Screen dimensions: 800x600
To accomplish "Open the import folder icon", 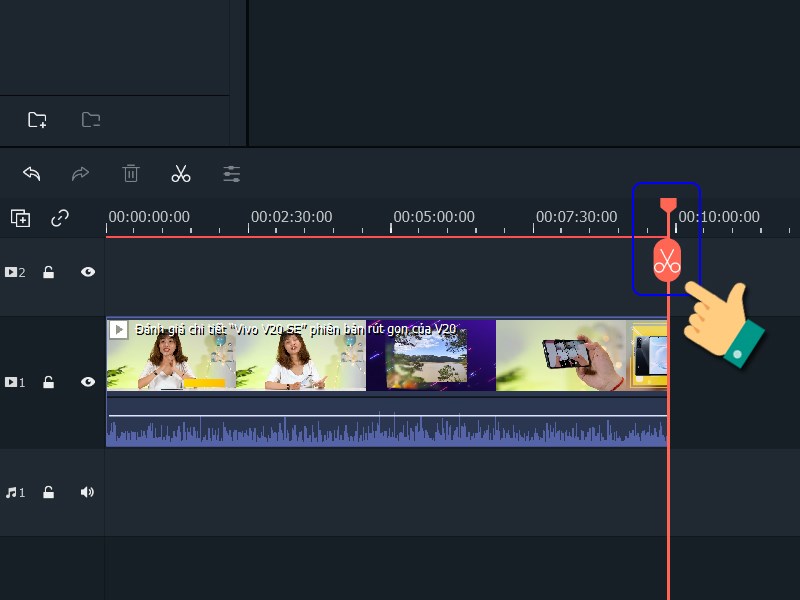I will [91, 119].
